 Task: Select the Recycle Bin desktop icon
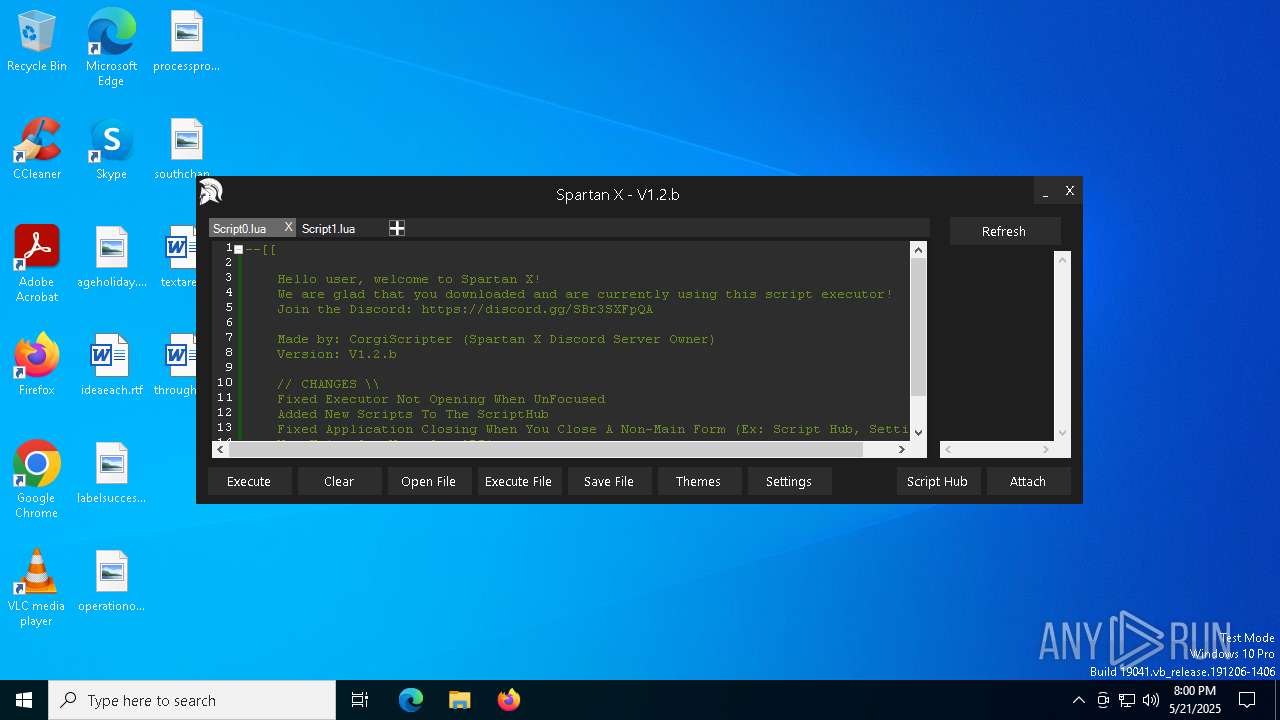(37, 42)
